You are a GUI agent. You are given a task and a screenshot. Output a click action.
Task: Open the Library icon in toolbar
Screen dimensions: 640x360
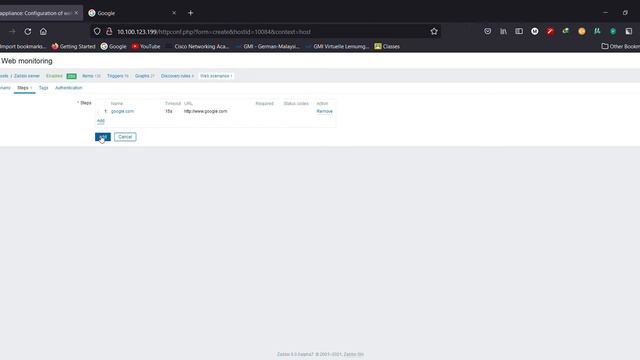pos(503,31)
